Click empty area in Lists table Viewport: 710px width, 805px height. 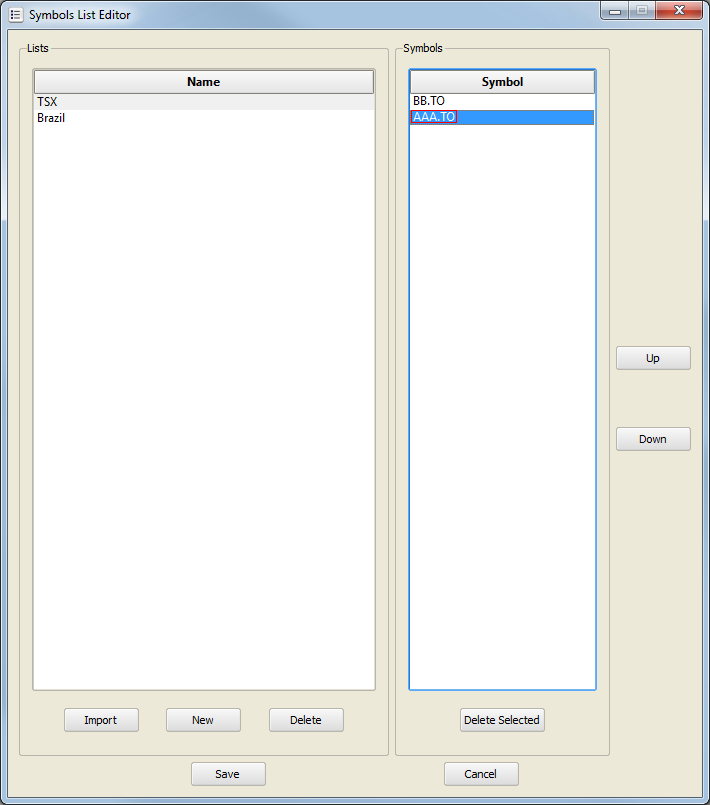203,400
